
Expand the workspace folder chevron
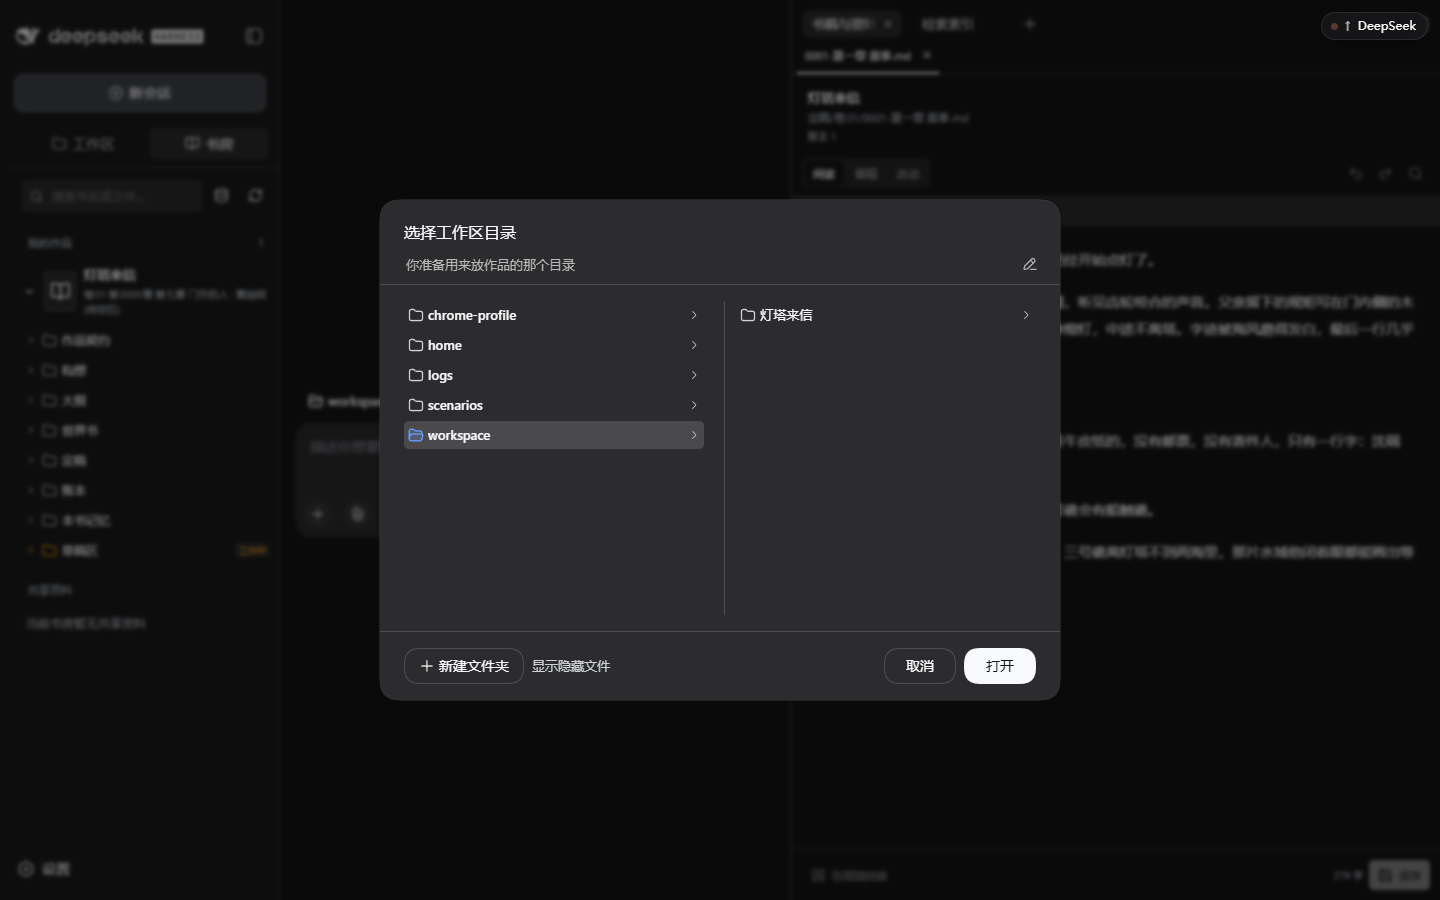(x=694, y=435)
